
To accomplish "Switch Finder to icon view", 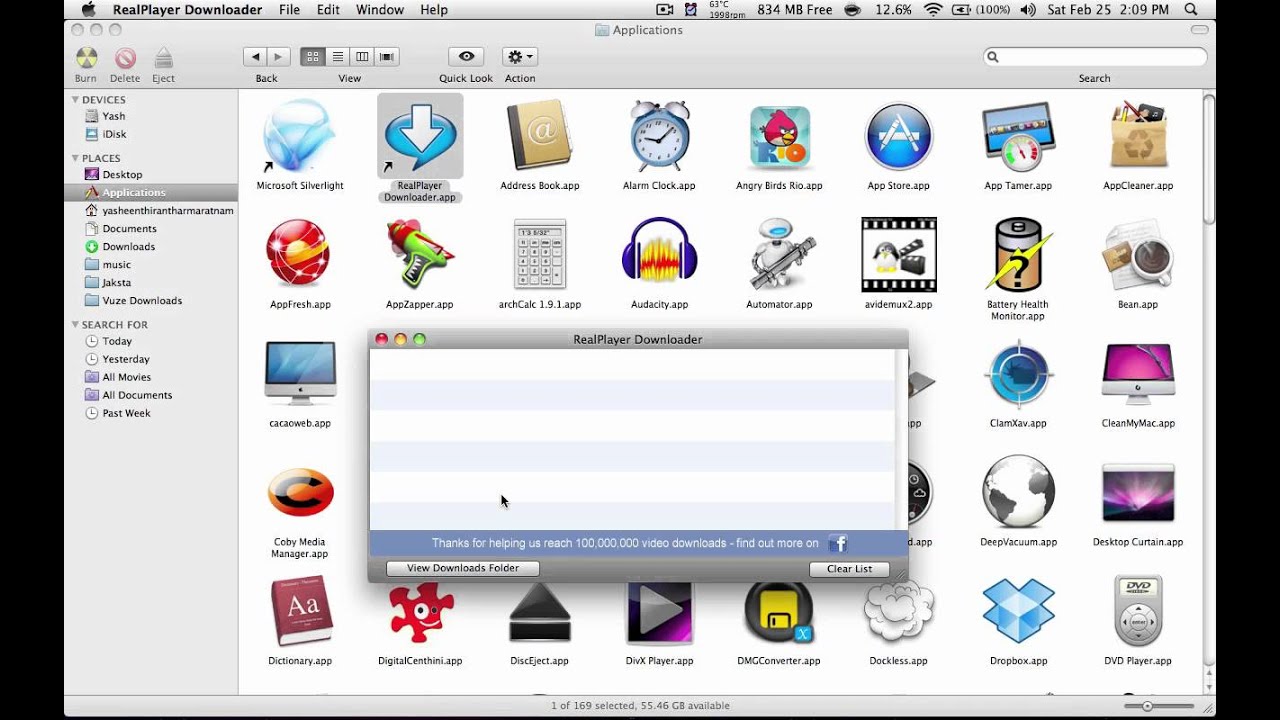I will click(x=312, y=57).
